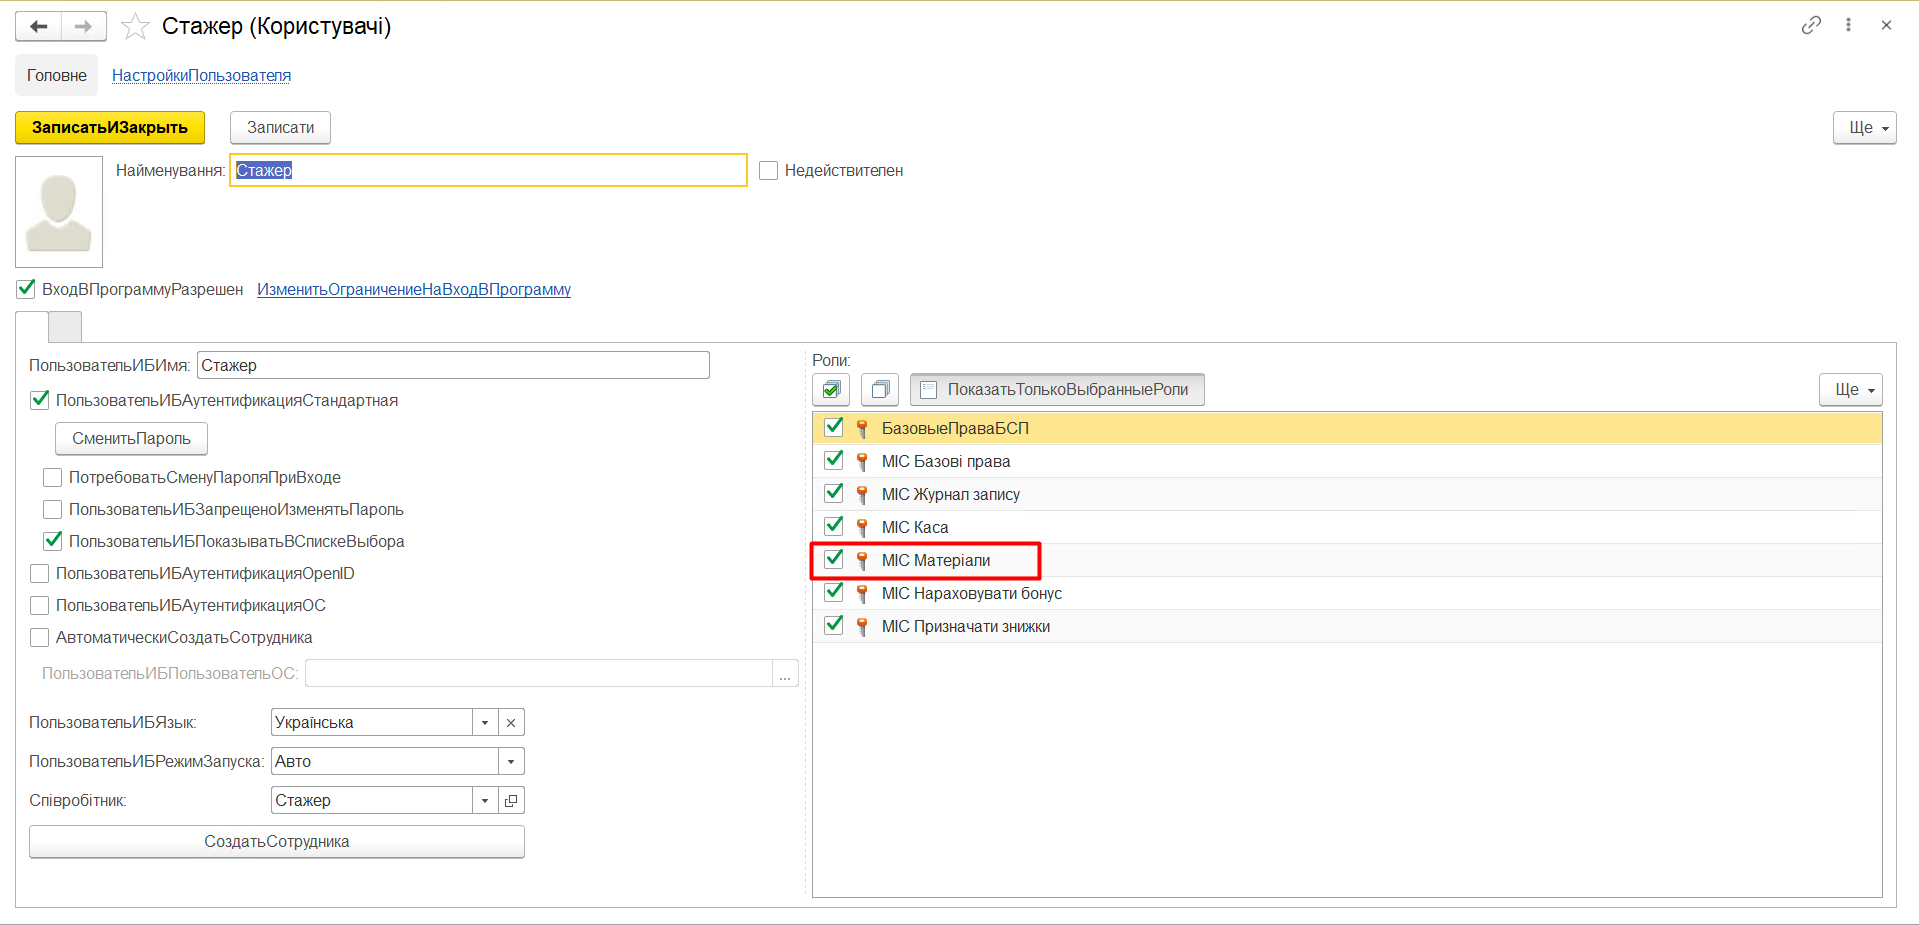Viewport: 1919px width, 925px height.
Task: Open the Співробітник record icon
Action: (511, 800)
